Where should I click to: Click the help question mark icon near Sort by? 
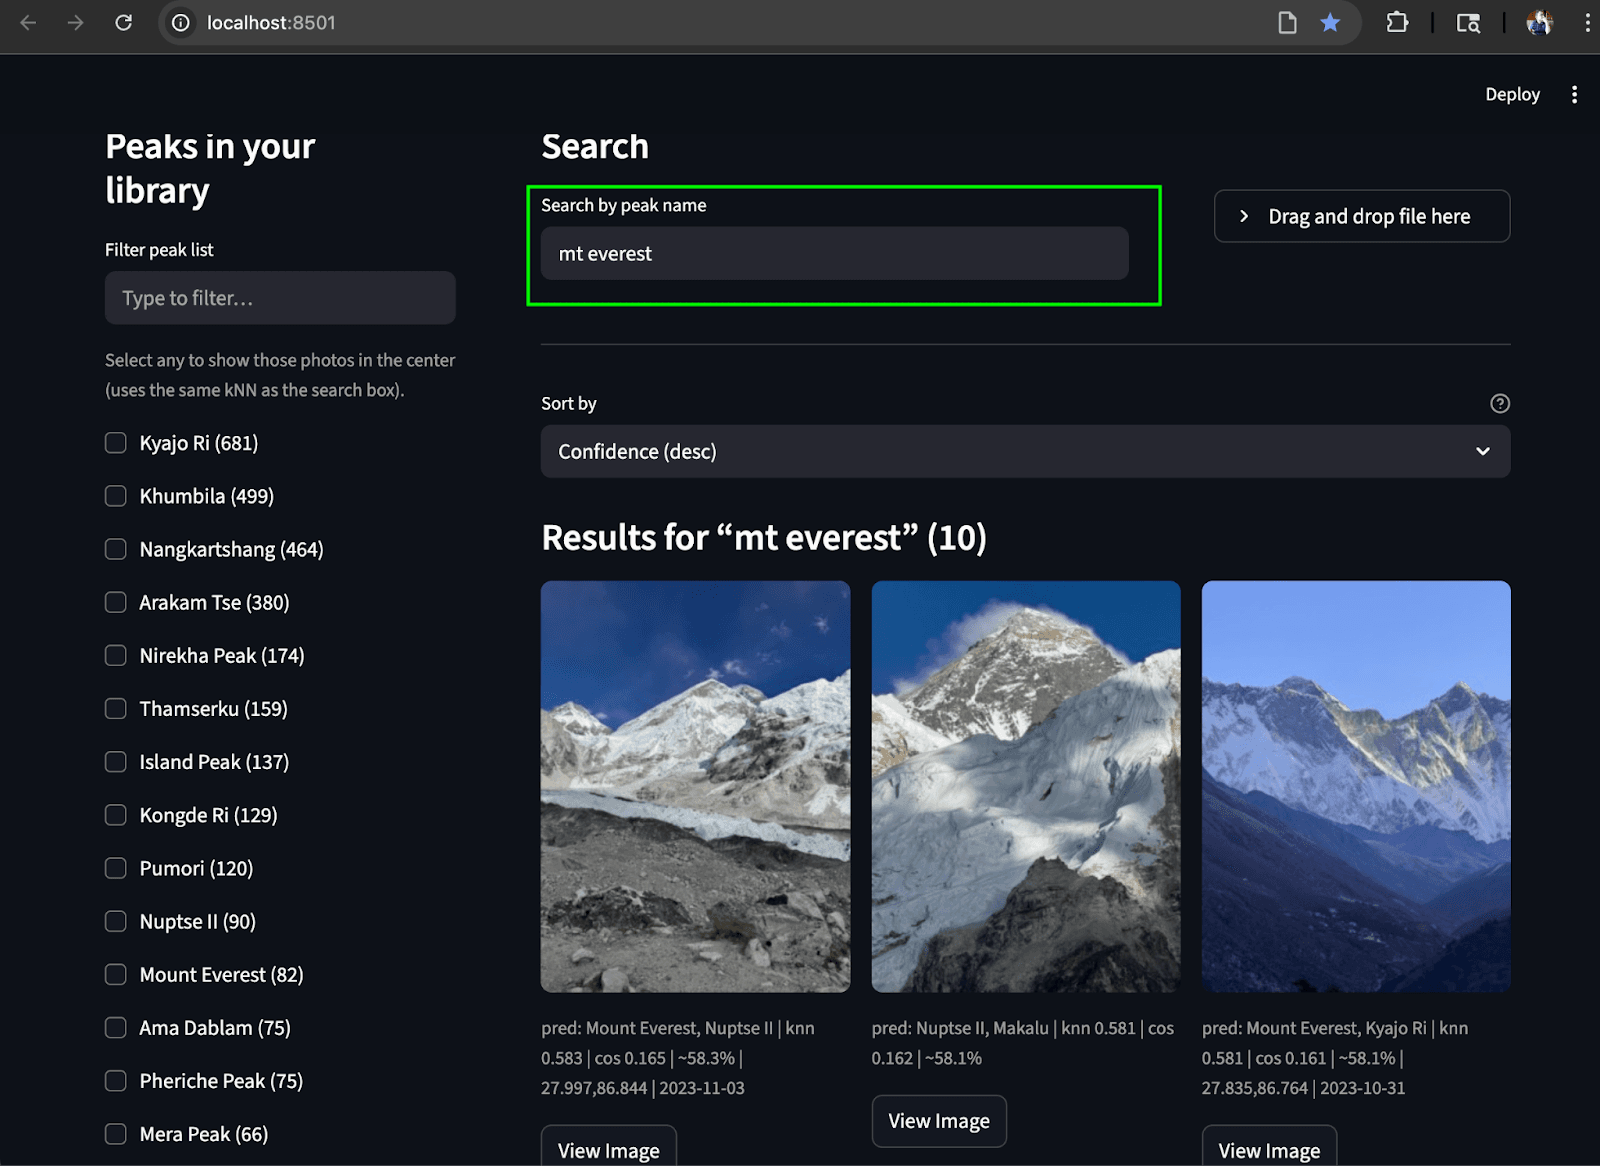(1499, 404)
